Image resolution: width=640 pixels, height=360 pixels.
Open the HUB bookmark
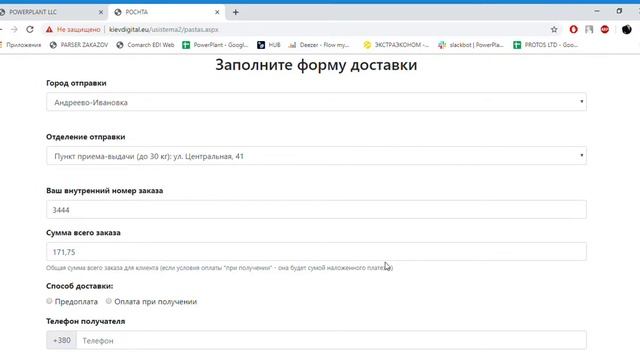tap(269, 45)
